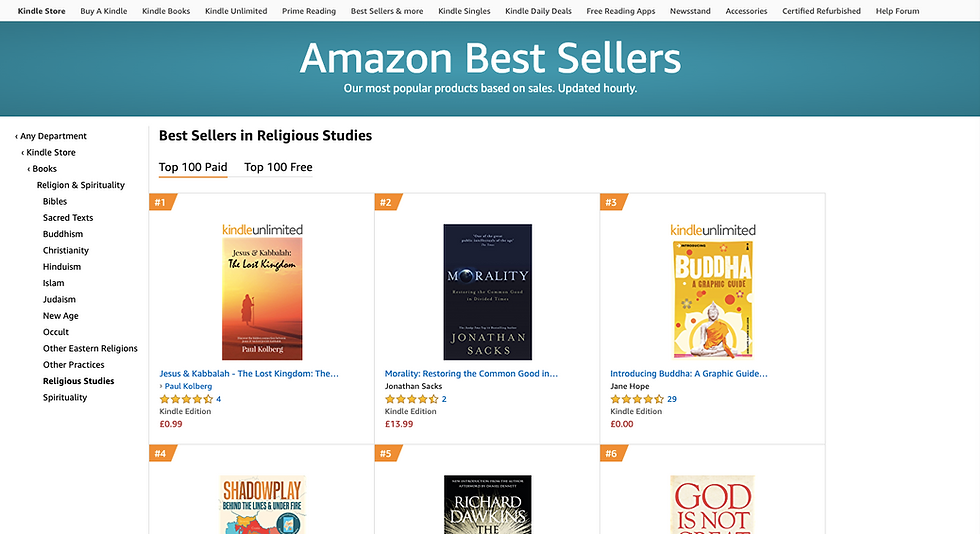The height and width of the screenshot is (534, 980).
Task: Open the Introducing Buddha cover thumbnail
Action: click(x=712, y=298)
